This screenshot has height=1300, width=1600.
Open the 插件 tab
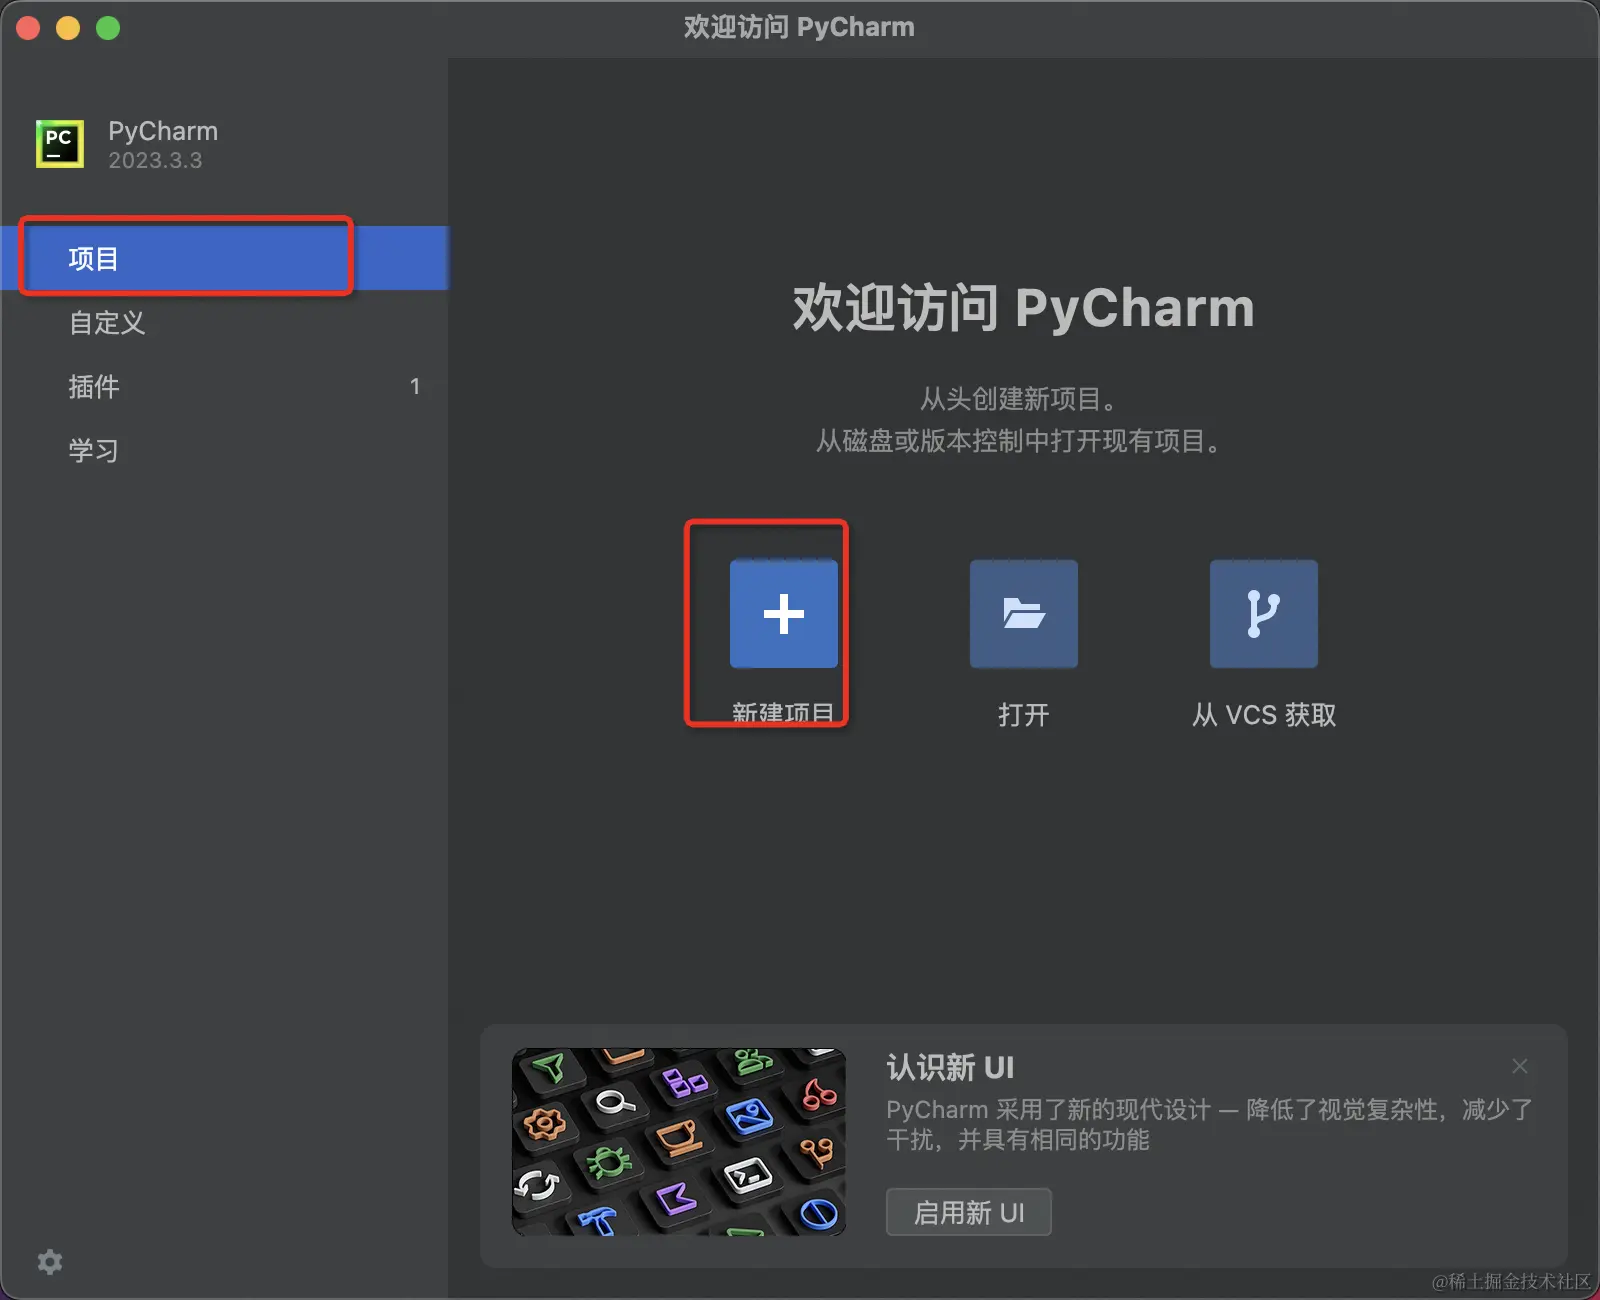click(225, 386)
